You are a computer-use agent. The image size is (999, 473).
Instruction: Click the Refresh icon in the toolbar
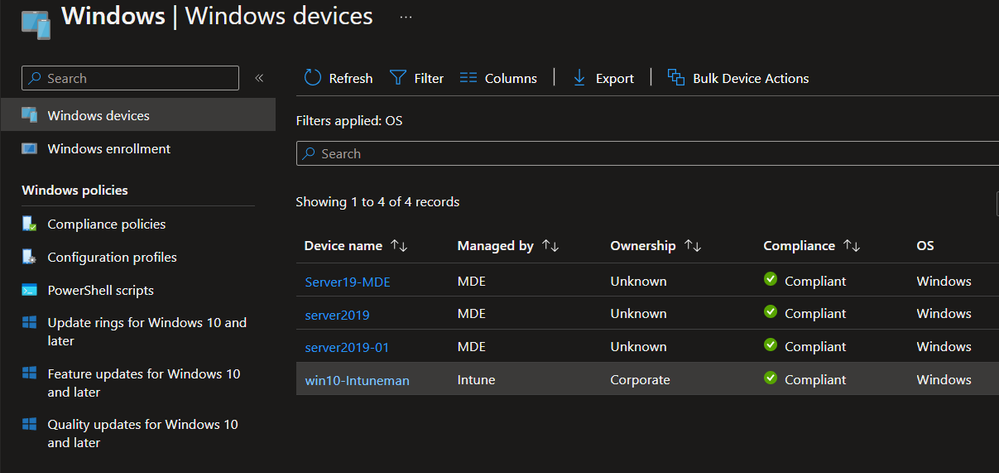(x=313, y=78)
